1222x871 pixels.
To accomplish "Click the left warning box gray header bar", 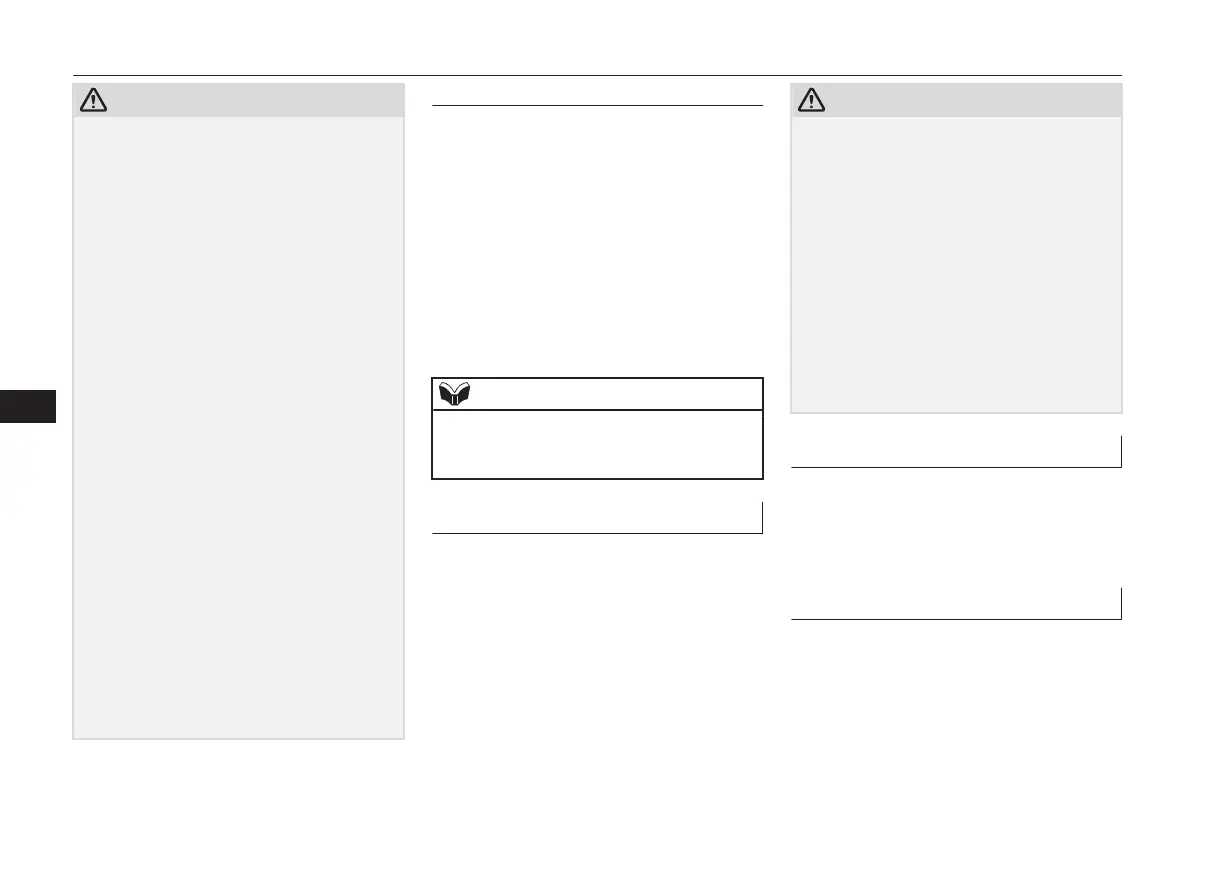I will pyautogui.click(x=250, y=101).
